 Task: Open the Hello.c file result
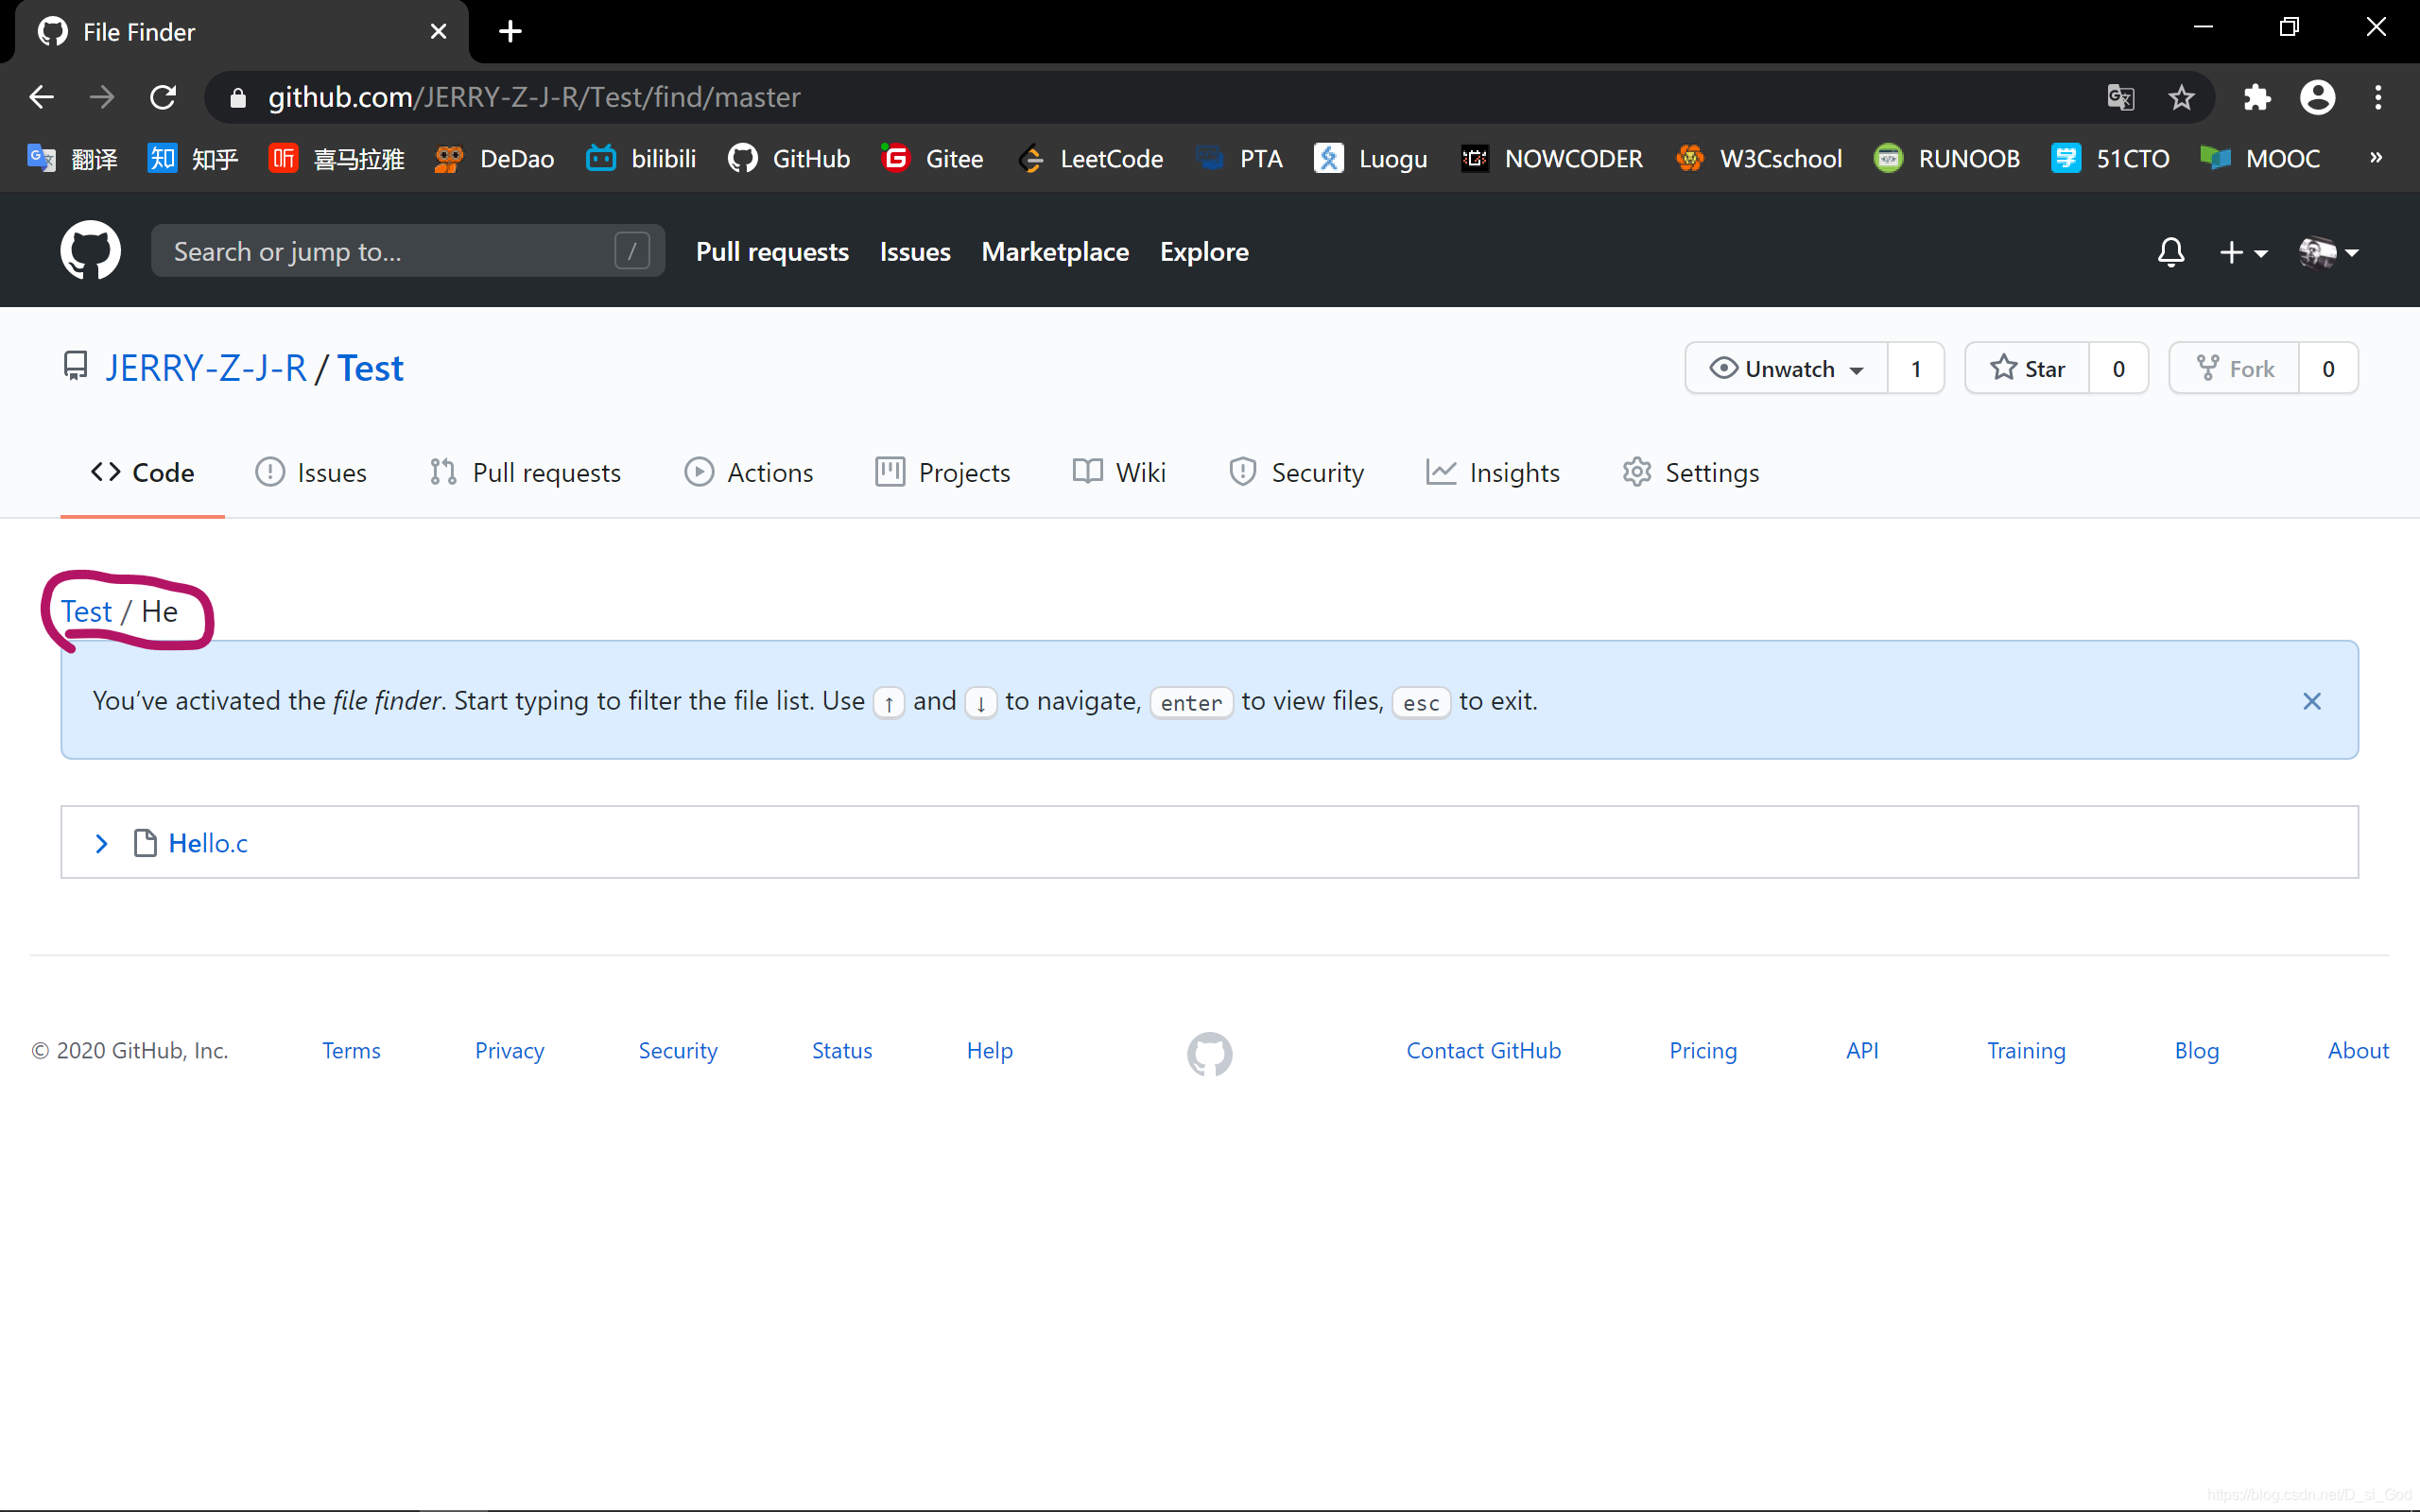tap(208, 843)
